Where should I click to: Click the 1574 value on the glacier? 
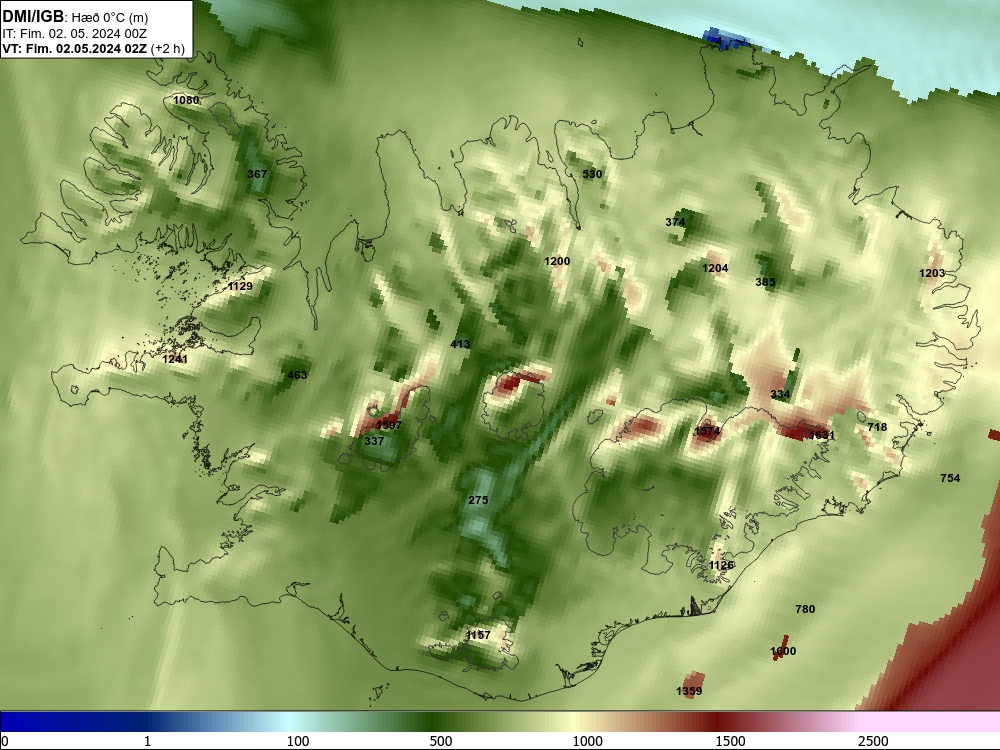(x=707, y=432)
